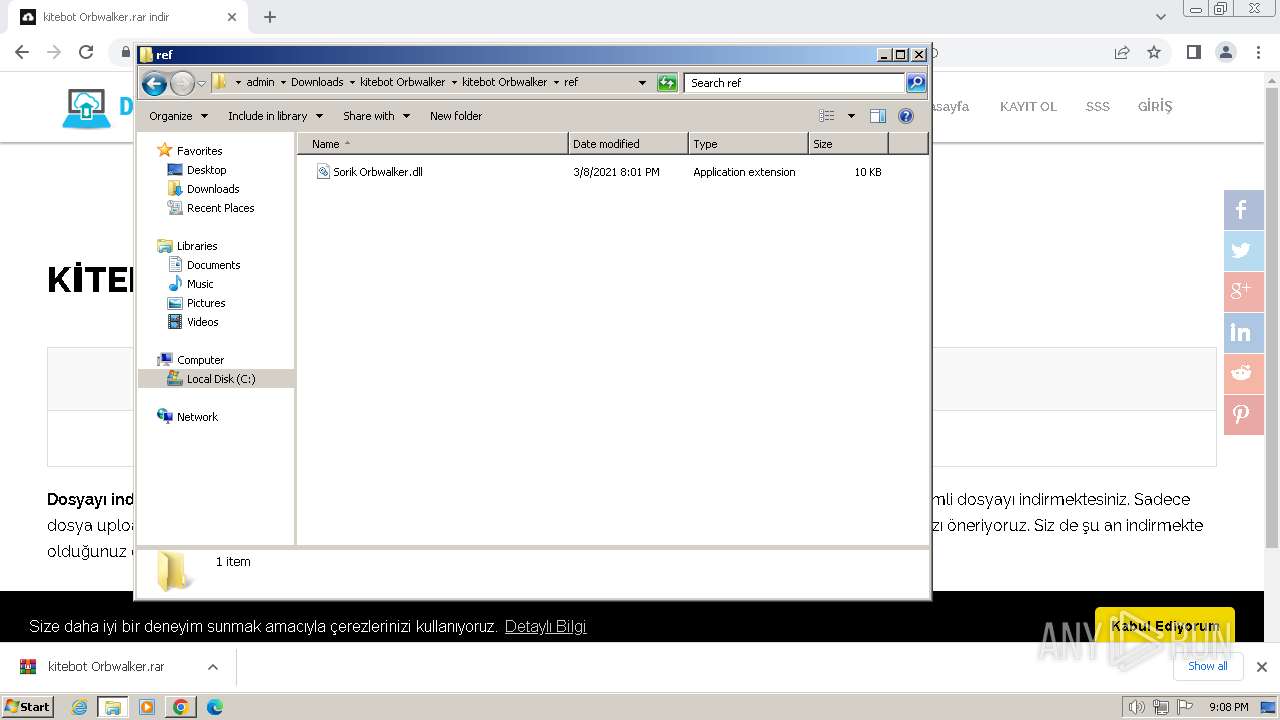Open Chrome profile avatar icon
This screenshot has height=720, width=1280.
coord(1225,52)
